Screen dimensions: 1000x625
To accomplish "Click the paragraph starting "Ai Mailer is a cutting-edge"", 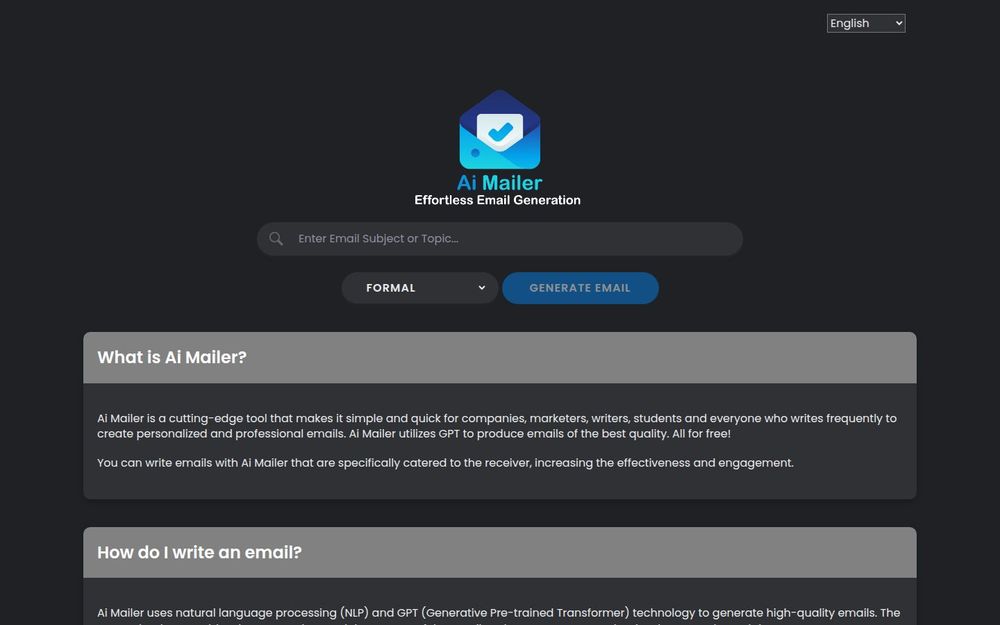I will tap(497, 426).
